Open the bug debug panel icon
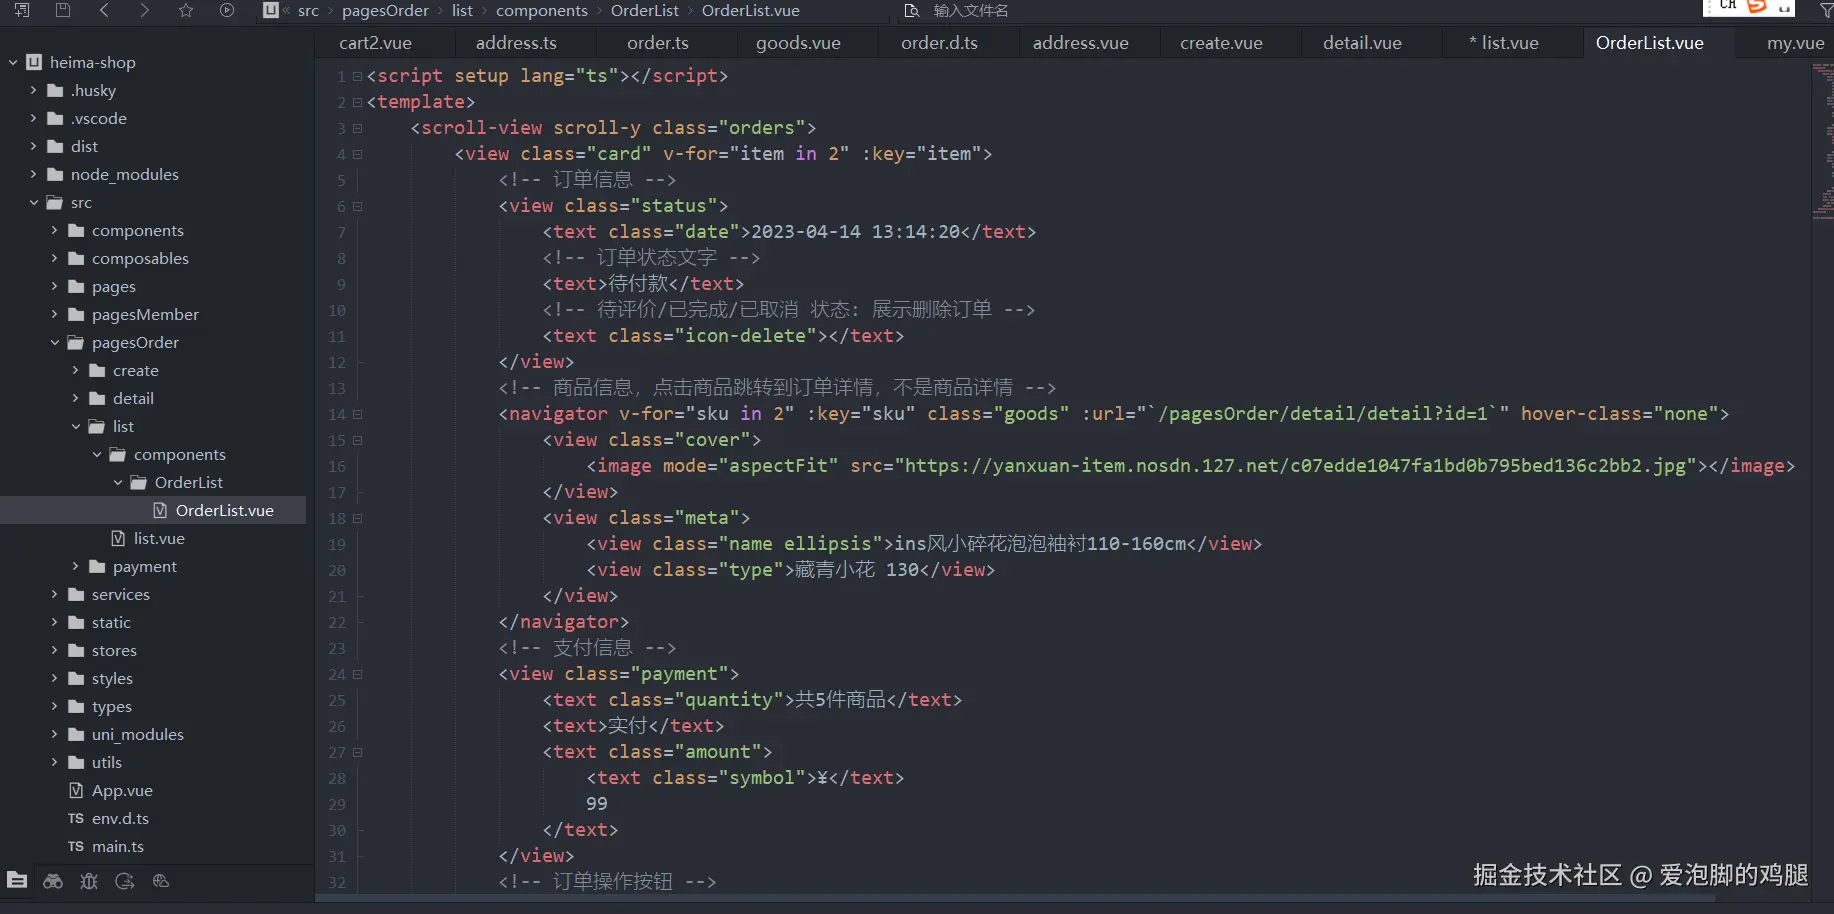The width and height of the screenshot is (1834, 914). coord(89,881)
